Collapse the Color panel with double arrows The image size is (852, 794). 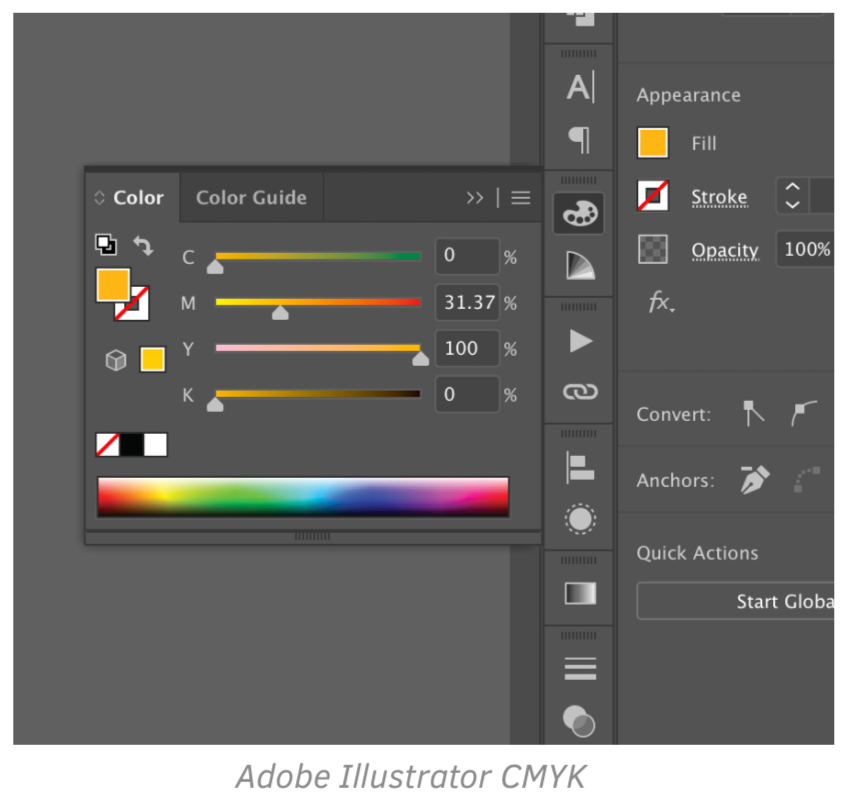[474, 198]
